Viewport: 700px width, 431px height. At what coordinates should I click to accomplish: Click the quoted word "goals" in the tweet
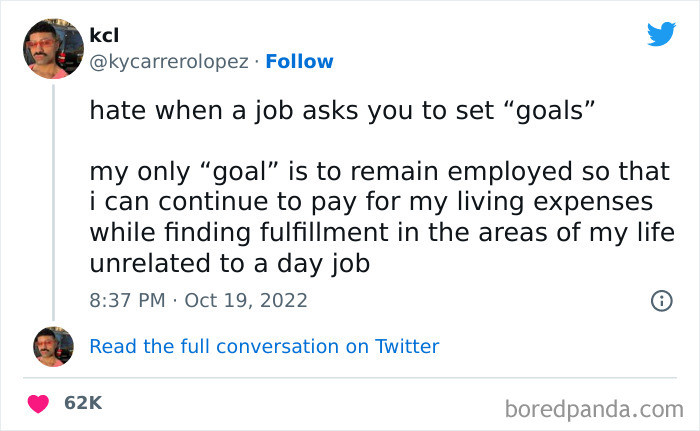click(548, 111)
